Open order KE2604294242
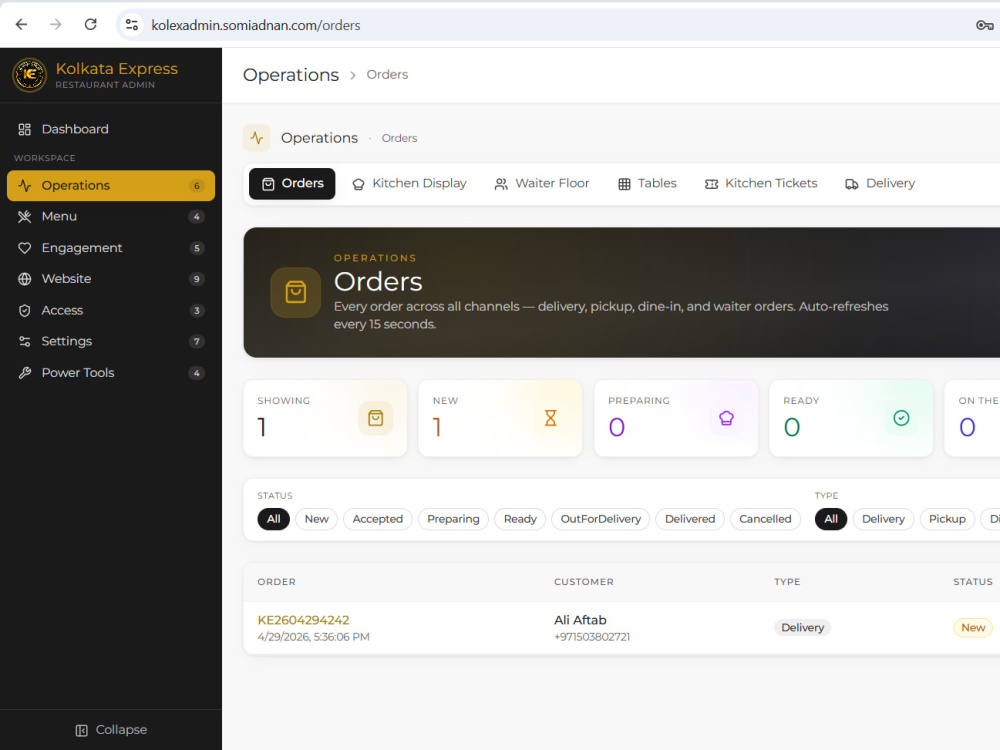 [x=304, y=620]
